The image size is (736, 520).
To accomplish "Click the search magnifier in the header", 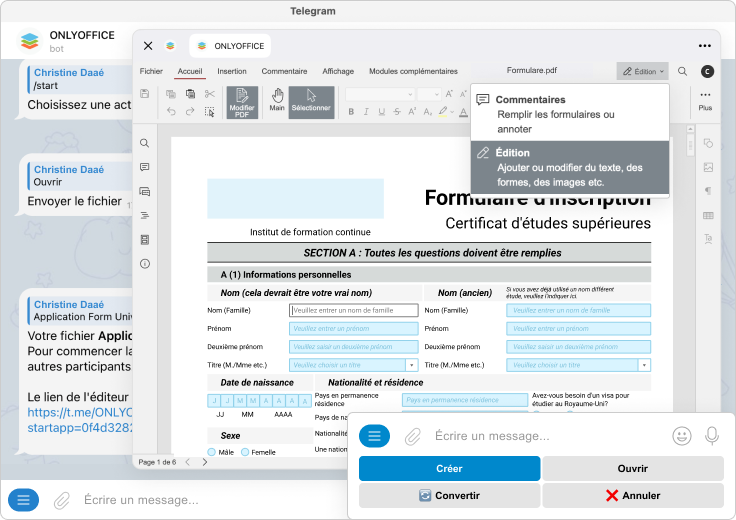I will 682,71.
